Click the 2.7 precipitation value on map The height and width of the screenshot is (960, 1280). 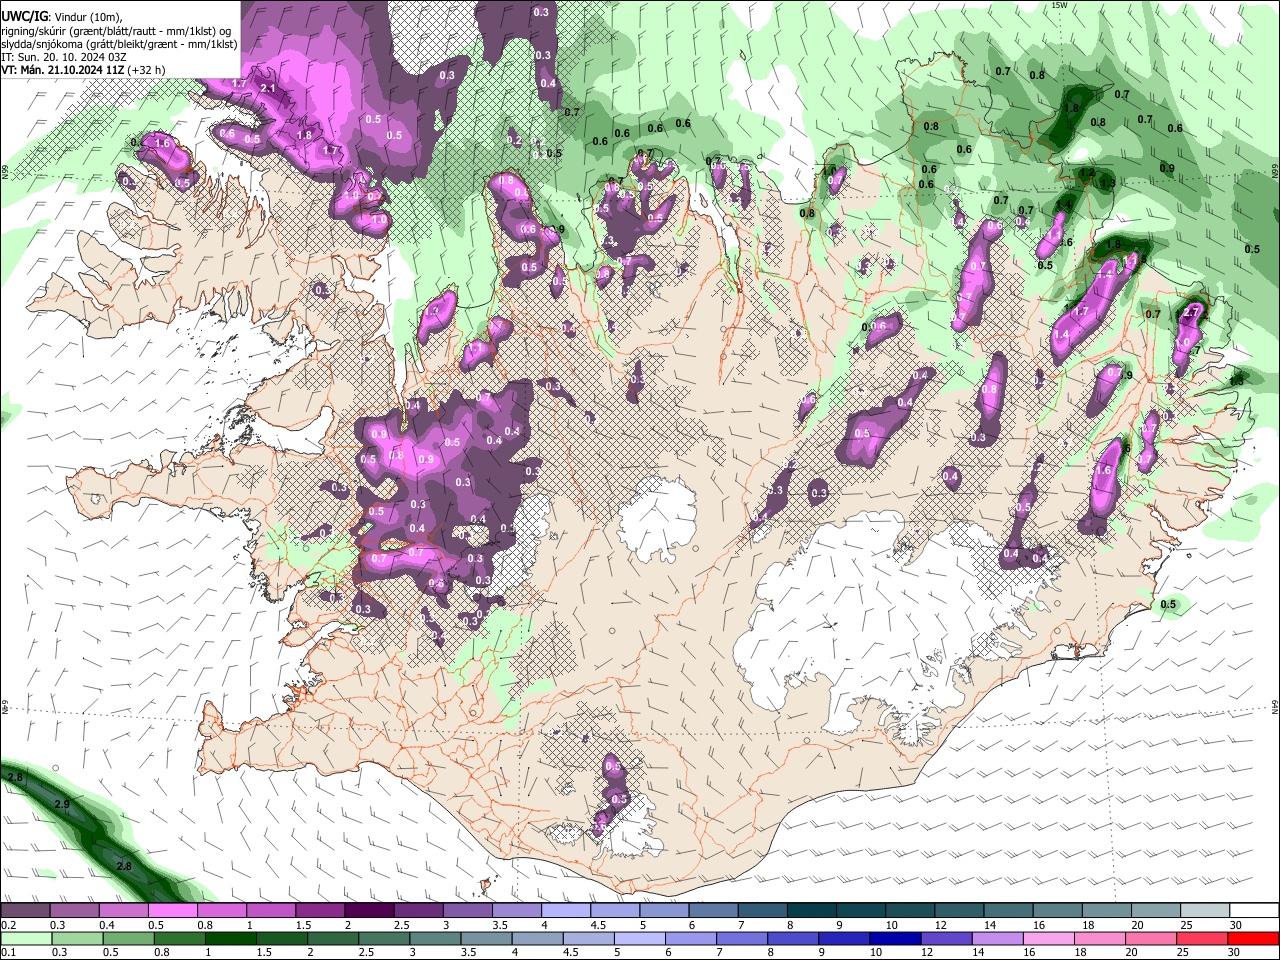click(1190, 312)
